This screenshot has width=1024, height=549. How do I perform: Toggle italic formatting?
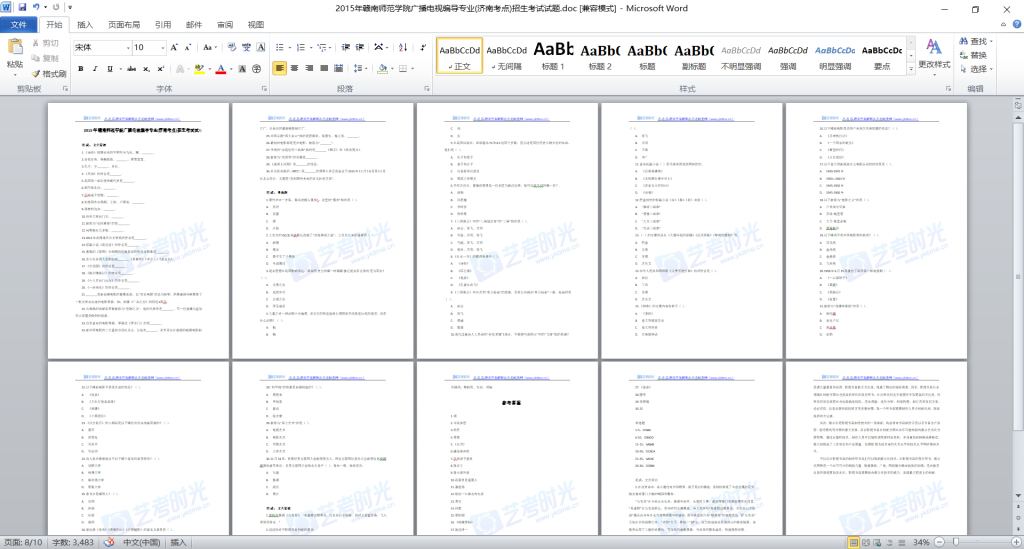[96, 69]
